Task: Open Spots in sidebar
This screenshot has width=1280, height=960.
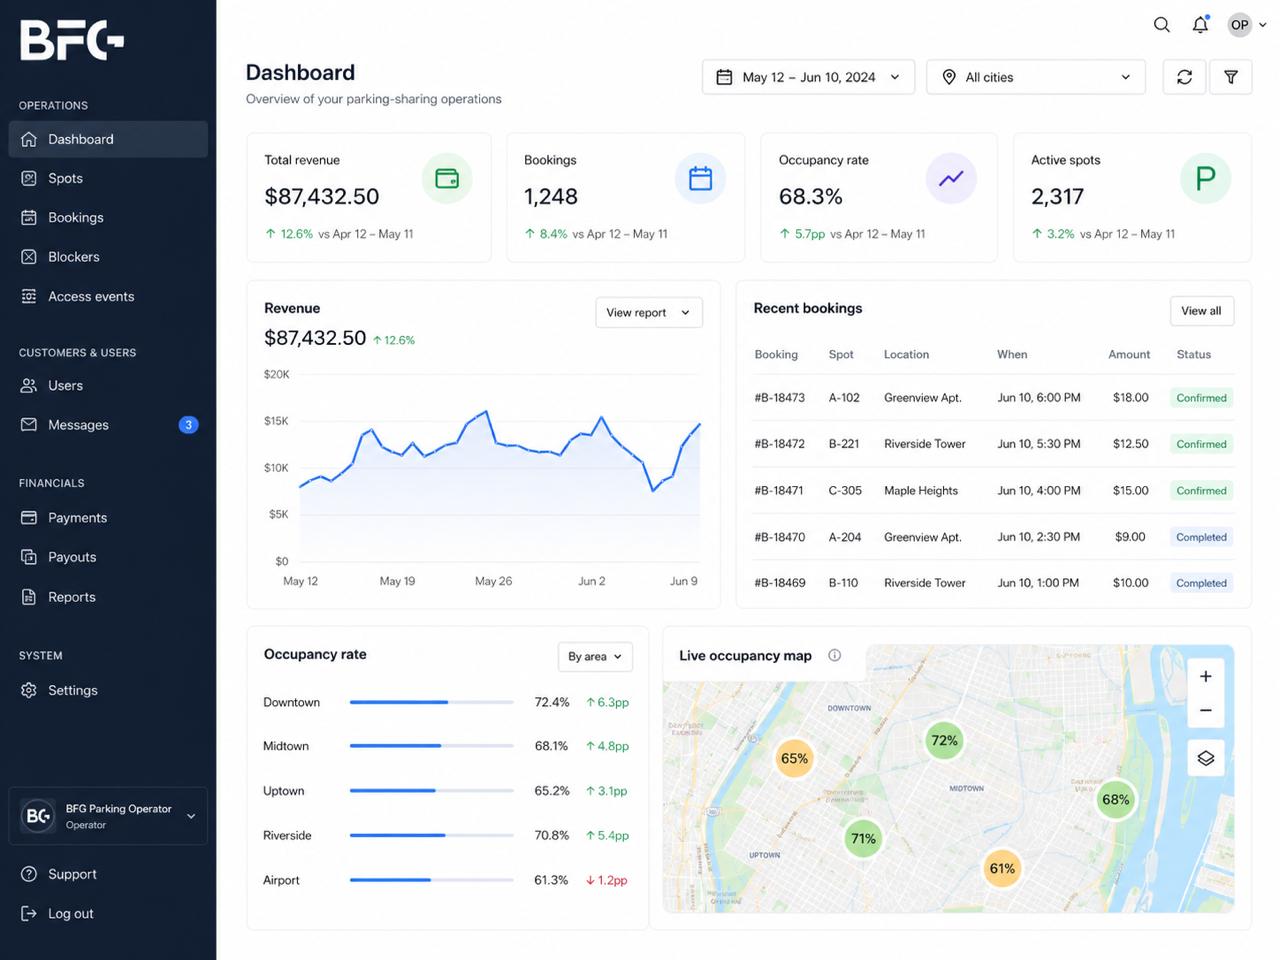Action: pyautogui.click(x=108, y=178)
